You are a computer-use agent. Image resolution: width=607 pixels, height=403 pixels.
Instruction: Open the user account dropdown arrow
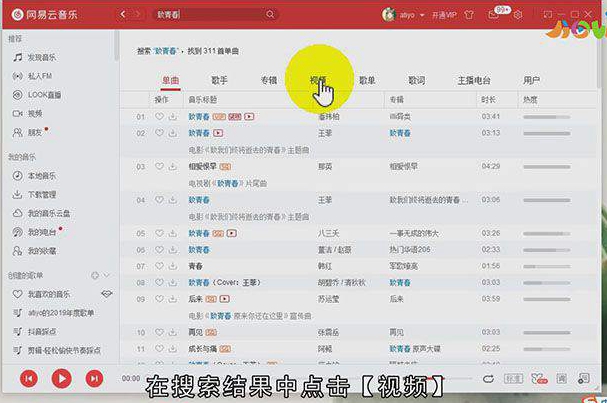pos(422,15)
